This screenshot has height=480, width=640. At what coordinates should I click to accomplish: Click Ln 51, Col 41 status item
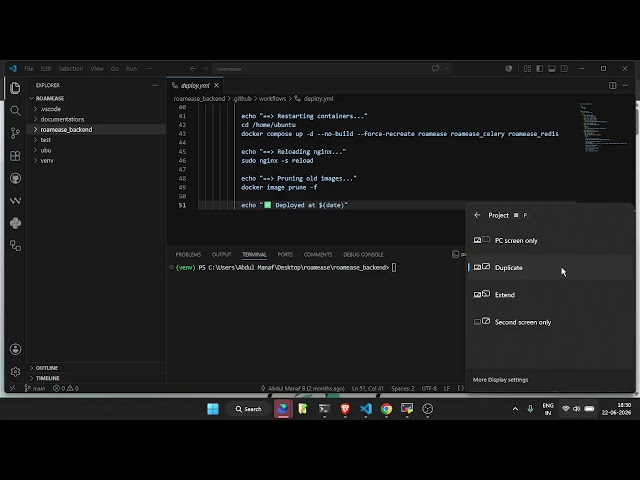point(367,388)
